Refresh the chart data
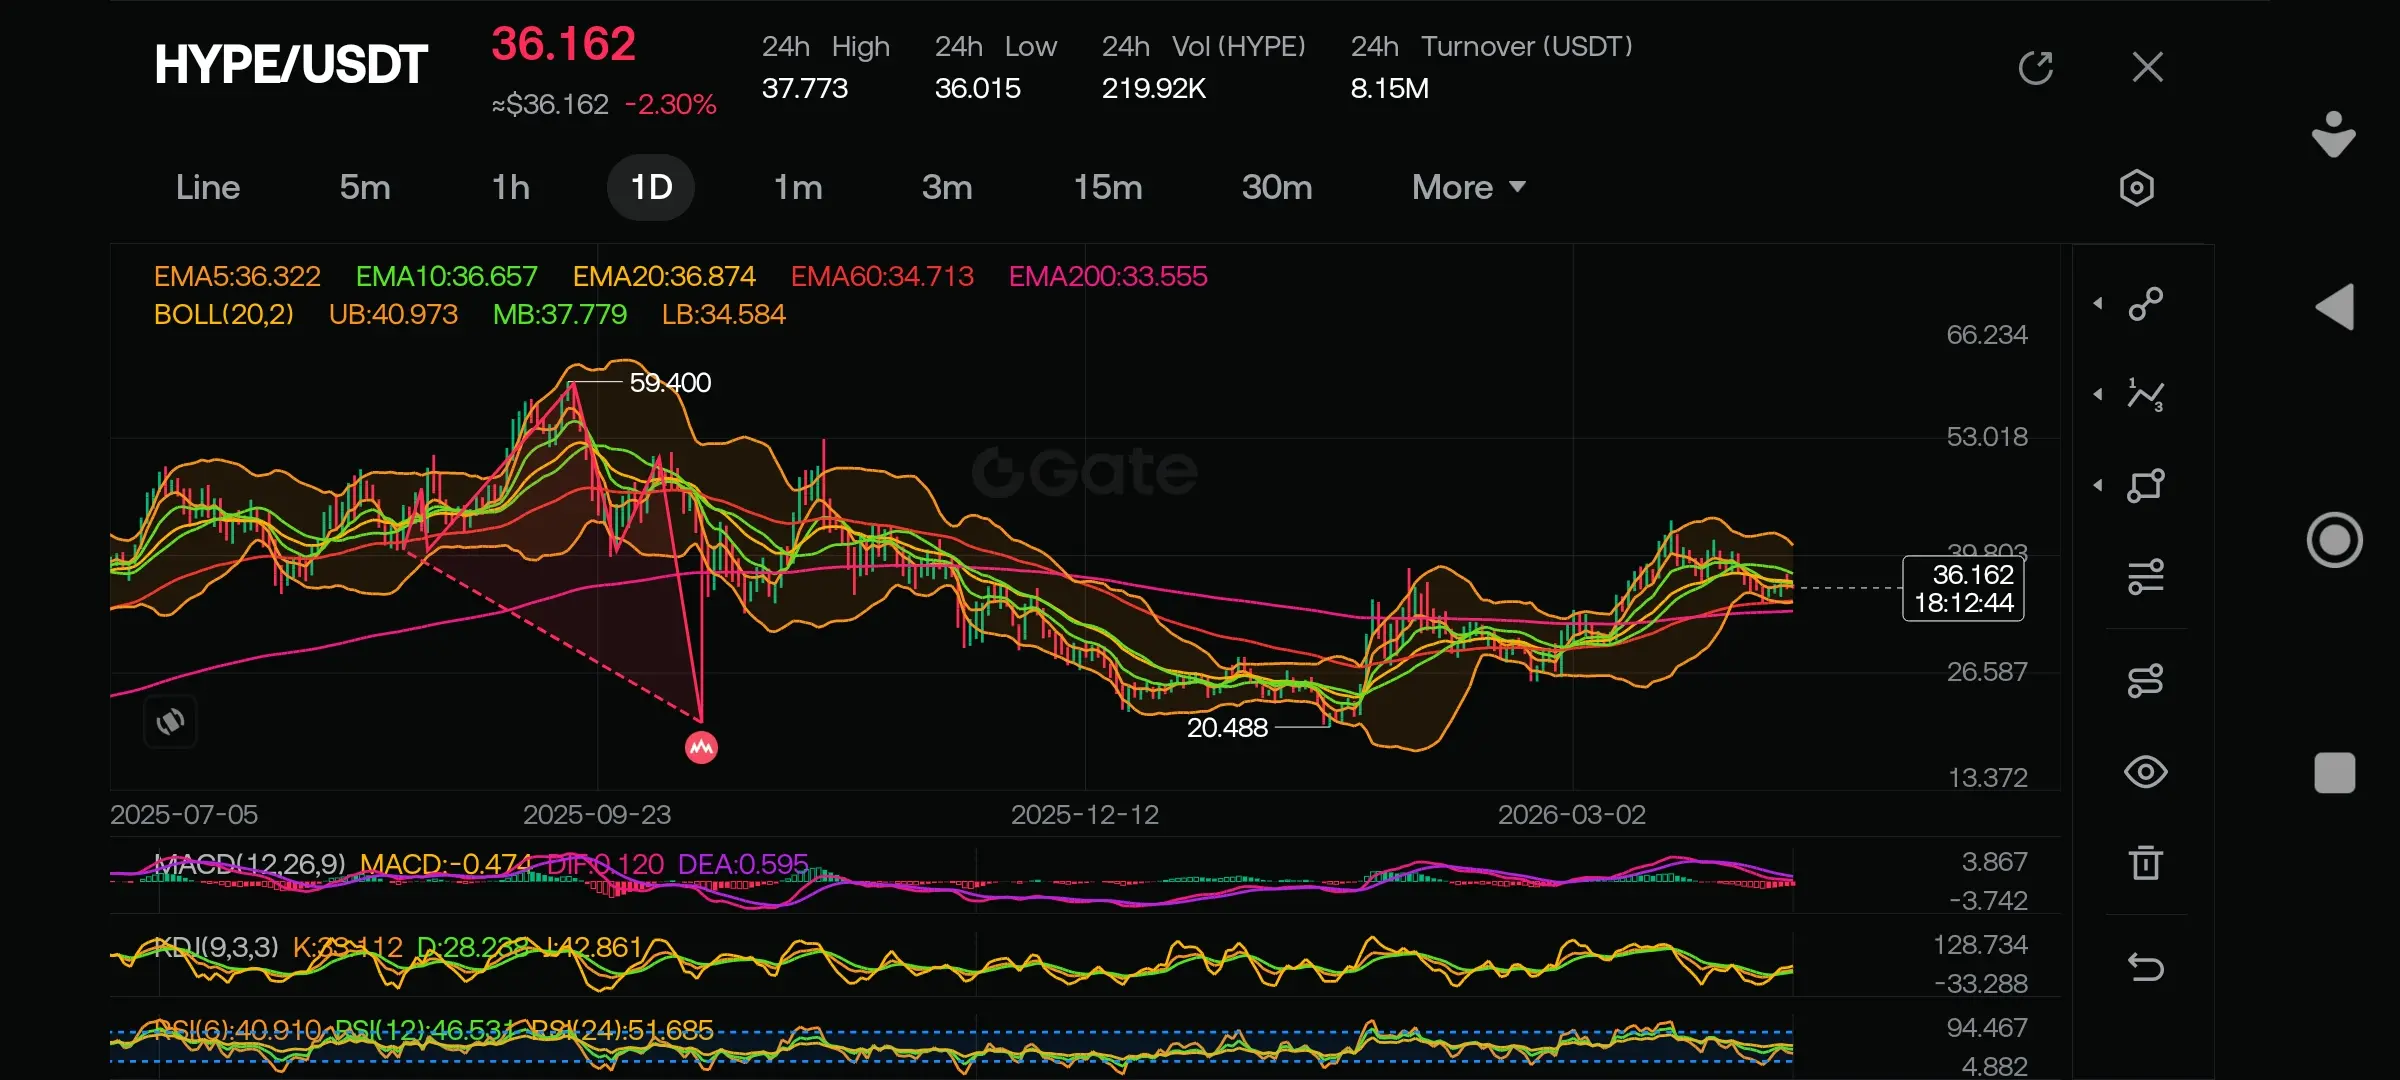This screenshot has width=2400, height=1080. (x=2035, y=68)
